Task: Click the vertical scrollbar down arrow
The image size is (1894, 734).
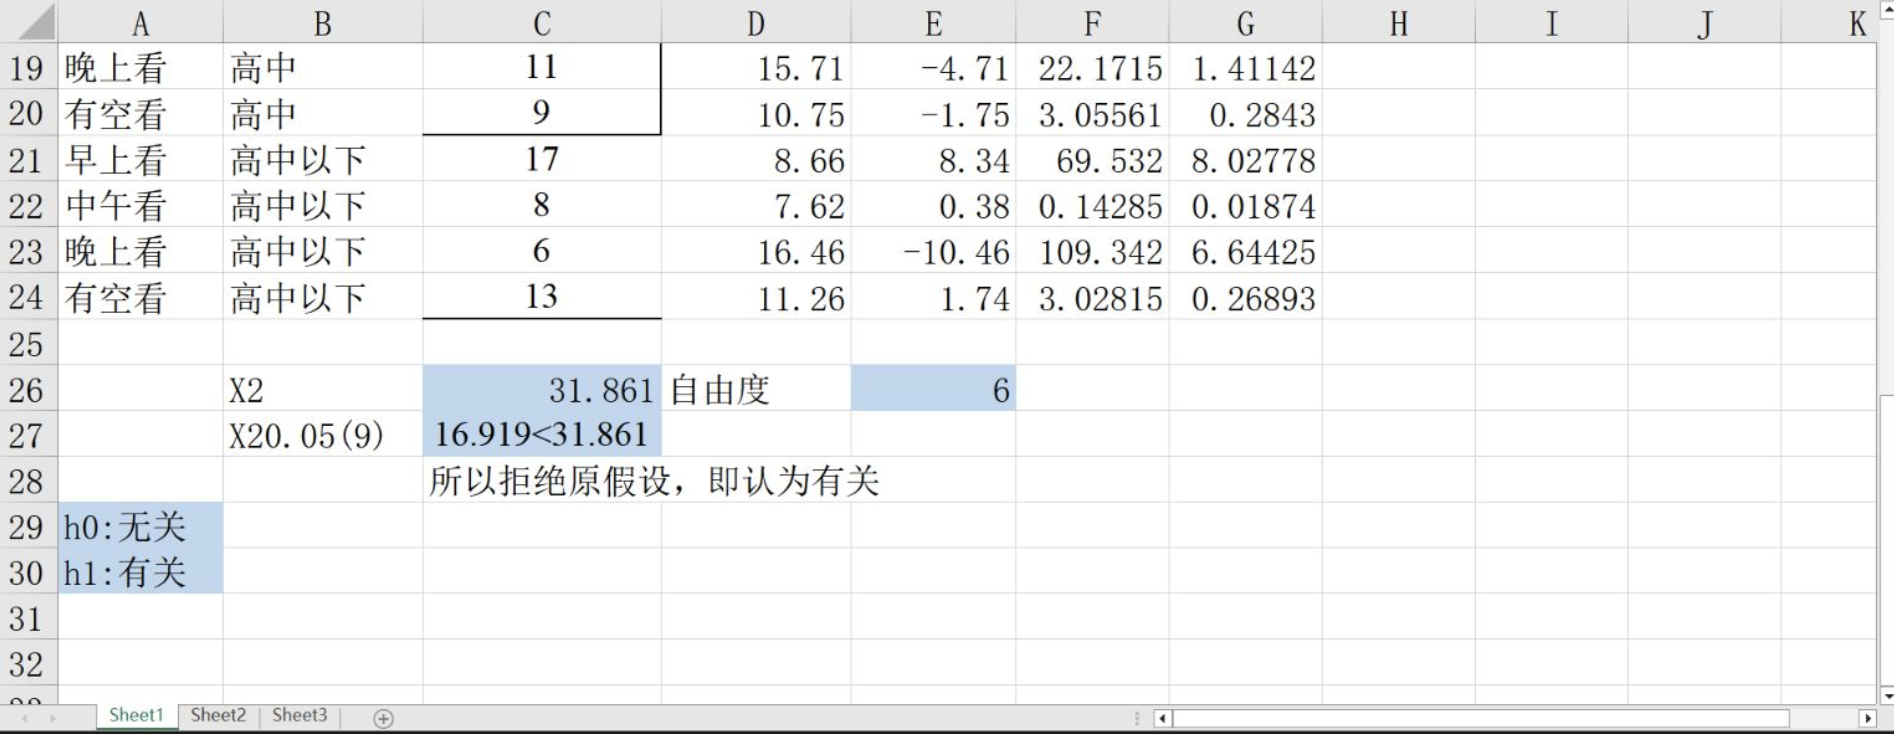Action: 1886,695
